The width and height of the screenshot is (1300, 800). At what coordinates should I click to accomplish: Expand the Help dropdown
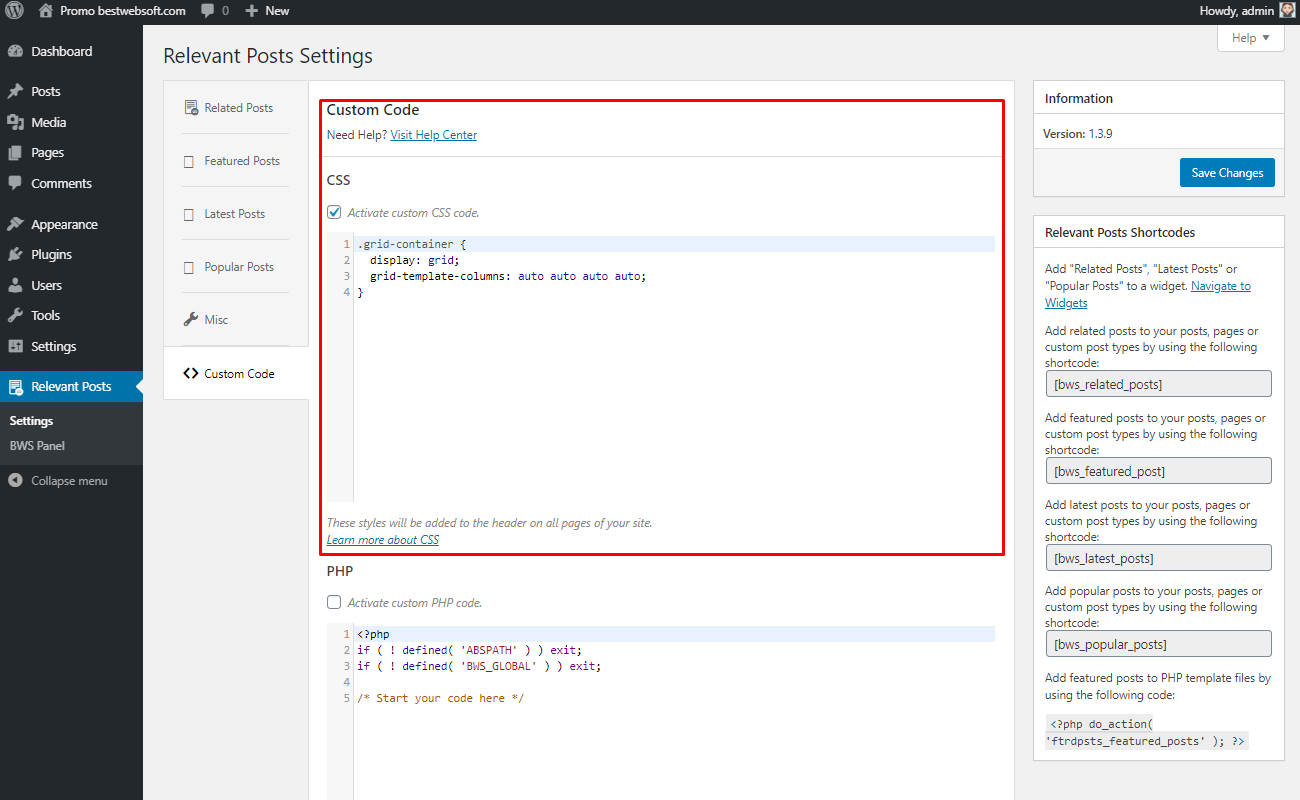1250,38
